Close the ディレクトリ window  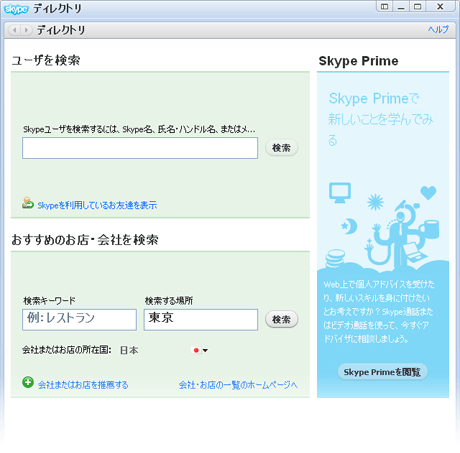click(x=440, y=7)
